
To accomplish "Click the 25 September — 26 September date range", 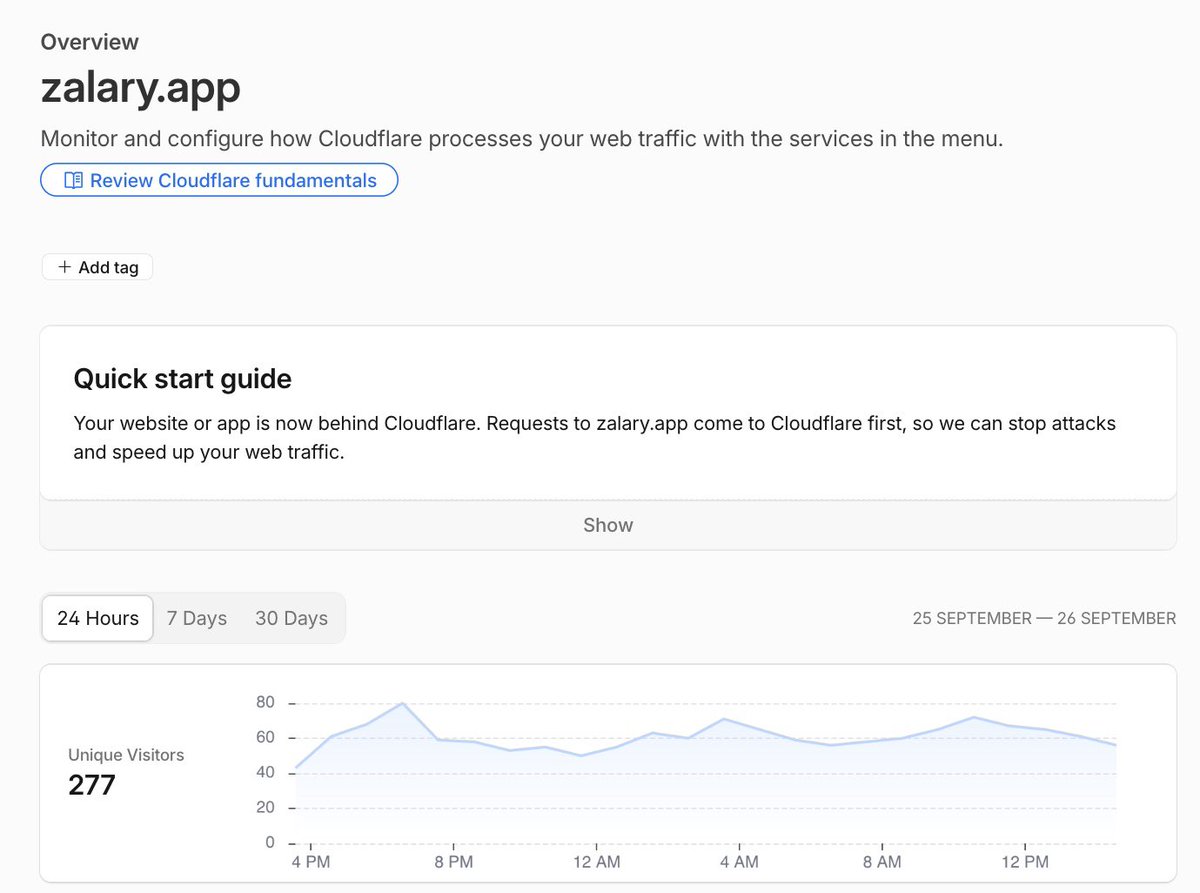I will tap(1044, 618).
